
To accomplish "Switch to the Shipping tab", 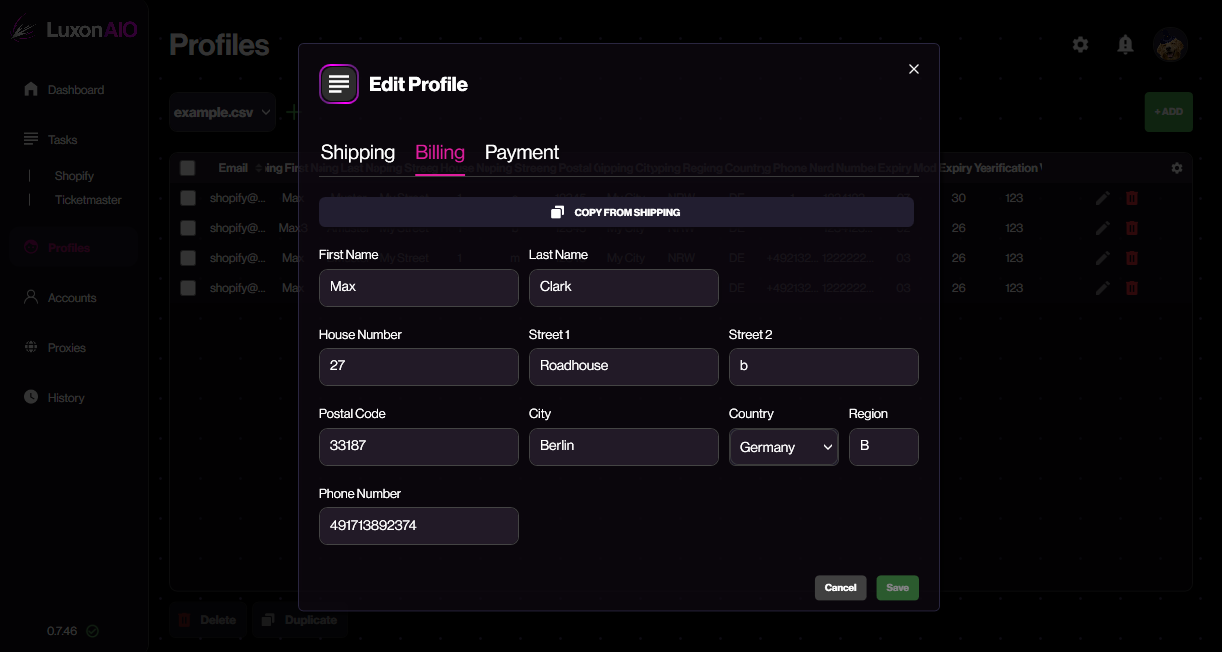I will point(358,152).
